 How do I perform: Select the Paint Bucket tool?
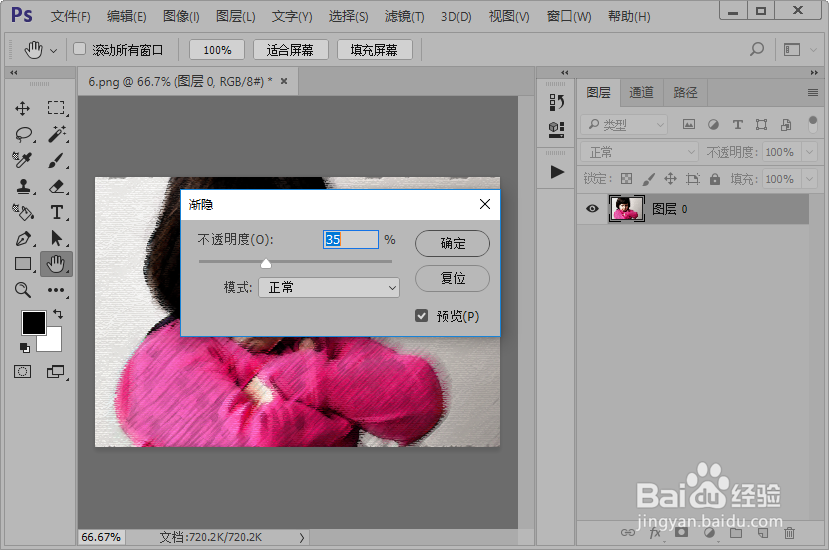tap(23, 212)
